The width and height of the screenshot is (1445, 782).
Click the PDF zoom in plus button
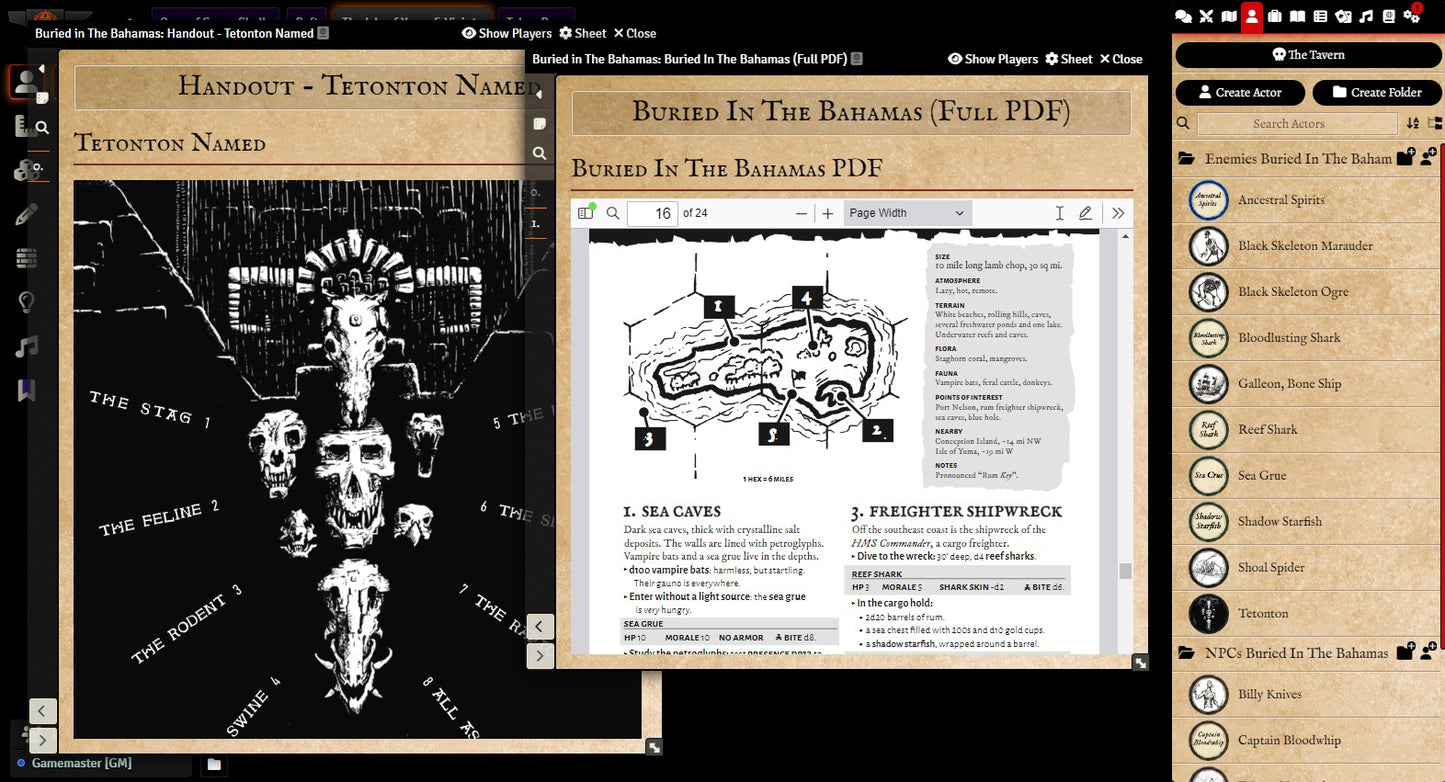827,213
